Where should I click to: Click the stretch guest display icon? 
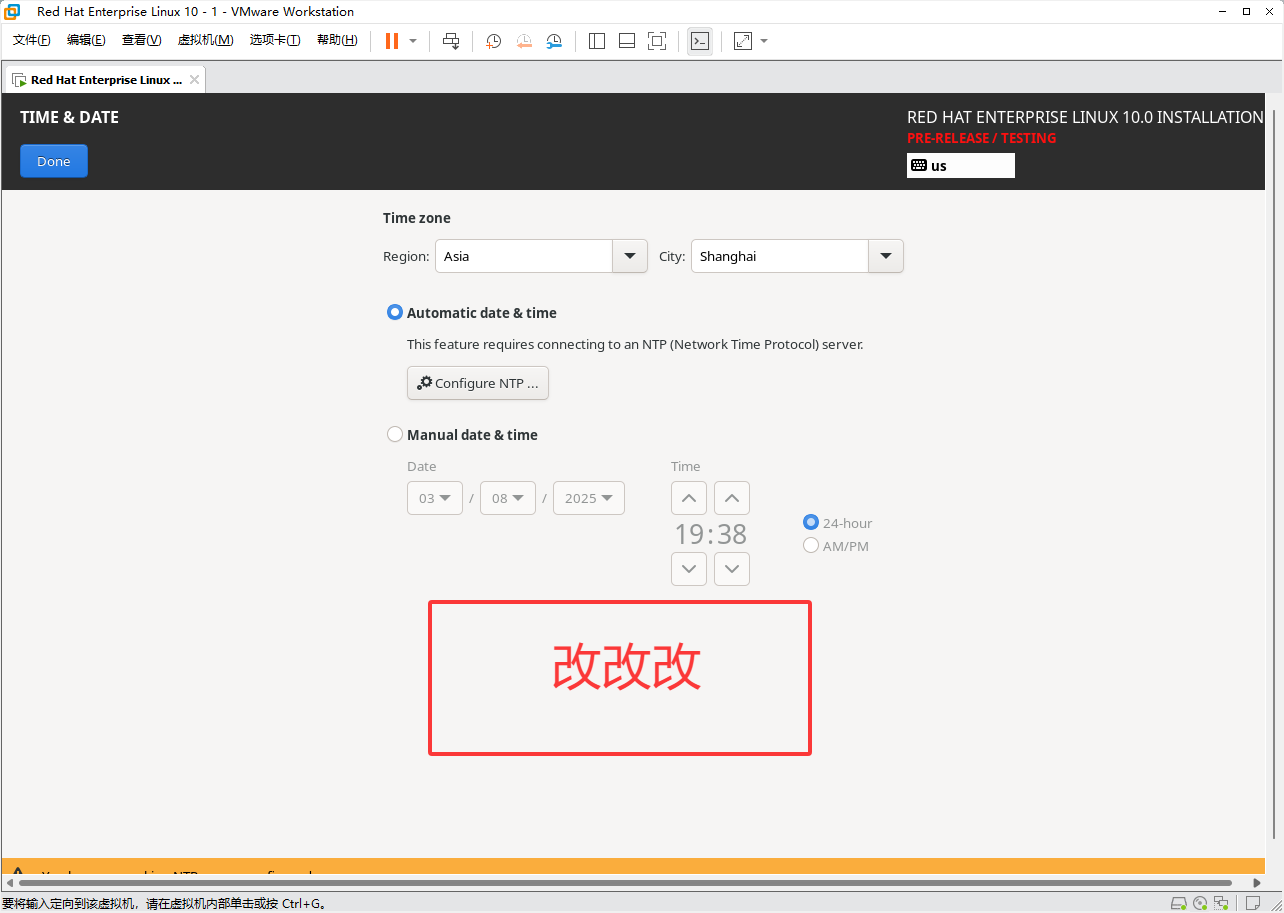coord(743,41)
